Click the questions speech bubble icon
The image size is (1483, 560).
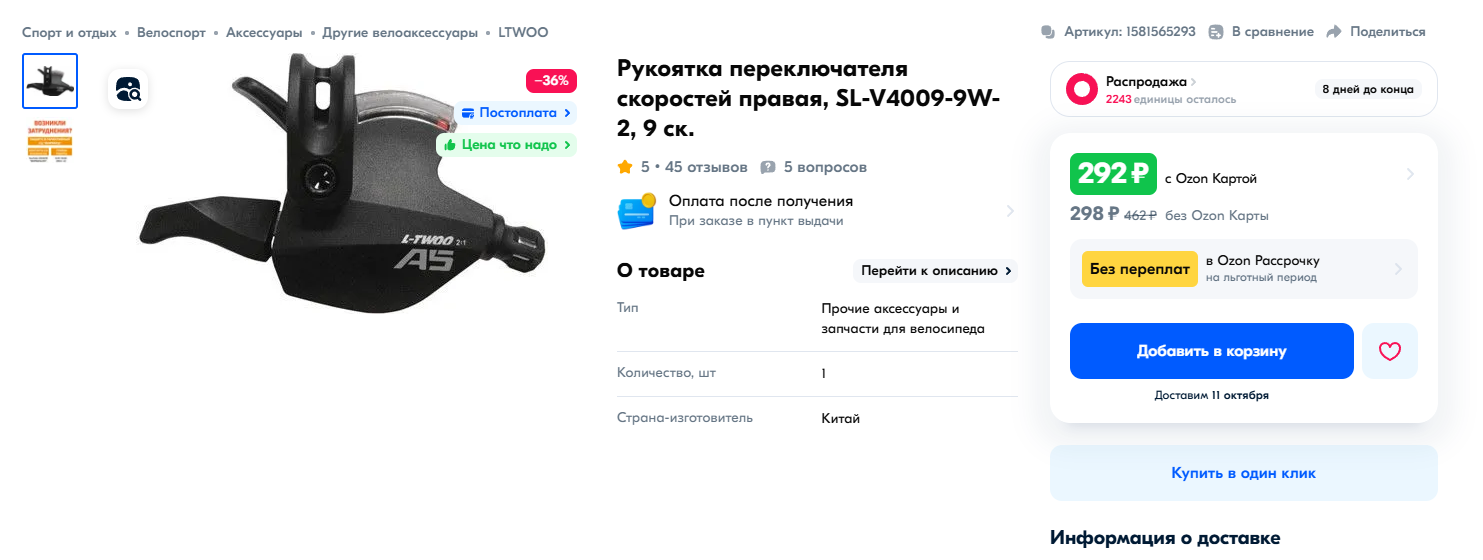768,167
